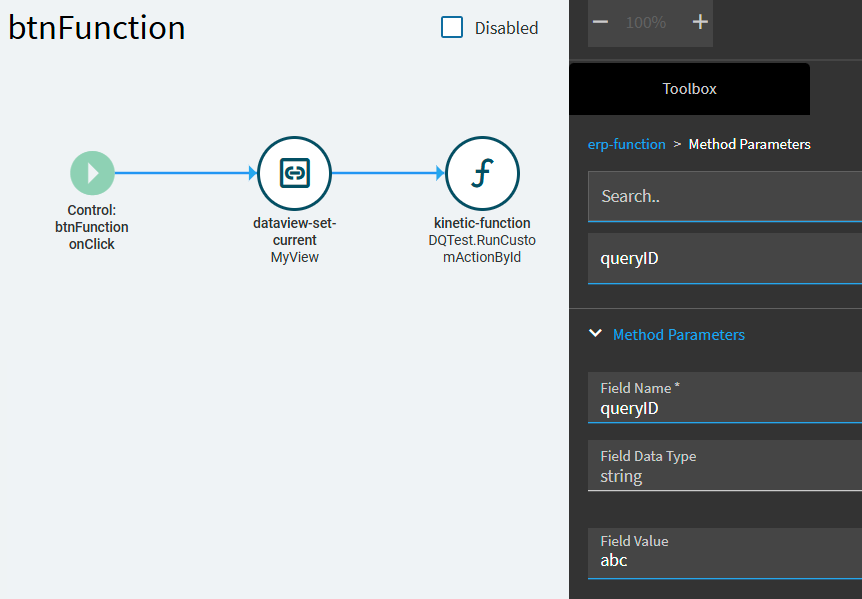Click the arrow connecting start to dataview-set-current

tap(186, 173)
